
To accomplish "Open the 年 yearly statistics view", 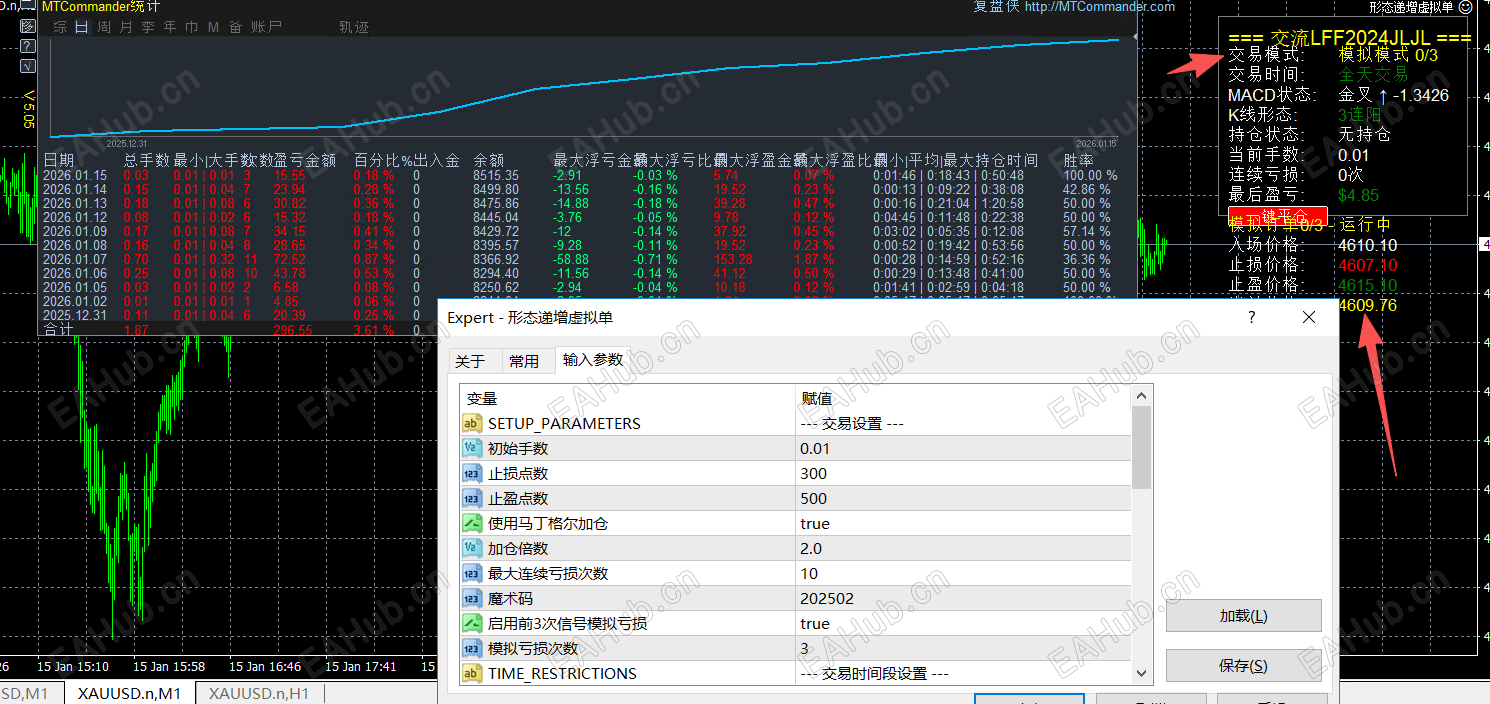I will click(x=169, y=27).
